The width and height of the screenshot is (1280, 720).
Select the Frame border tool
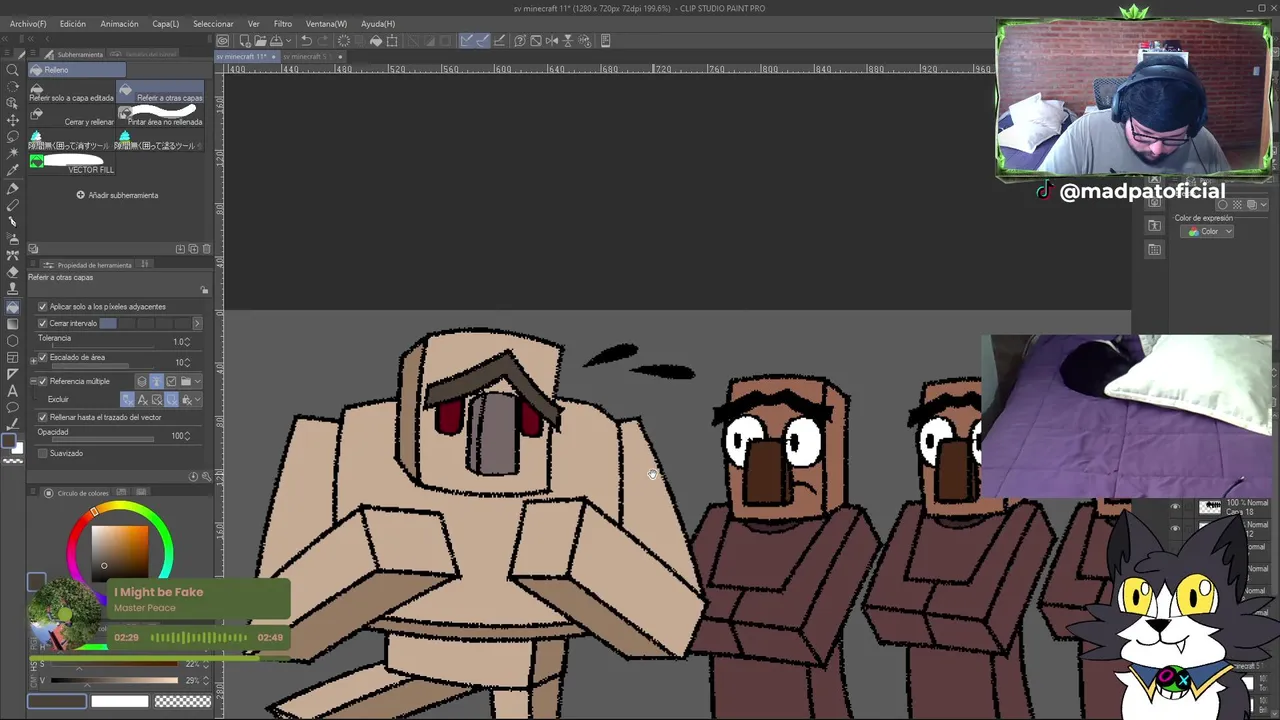point(12,357)
